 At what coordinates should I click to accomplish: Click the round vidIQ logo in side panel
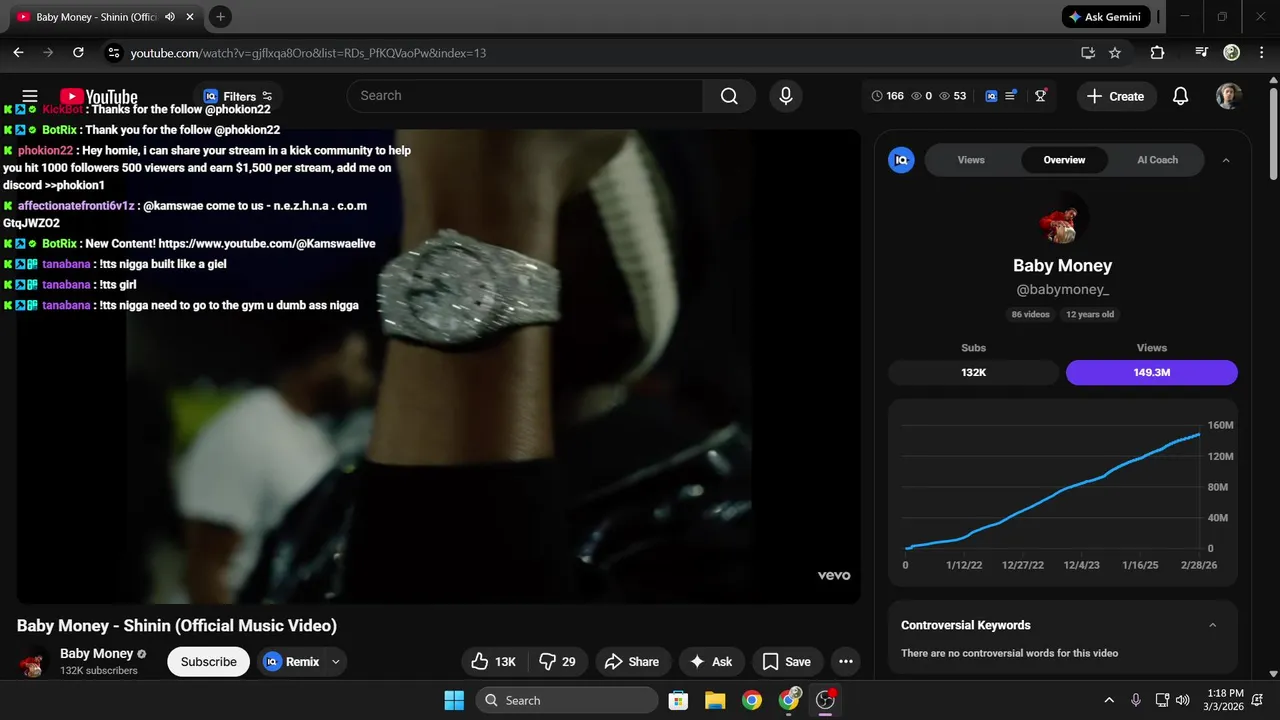click(901, 160)
